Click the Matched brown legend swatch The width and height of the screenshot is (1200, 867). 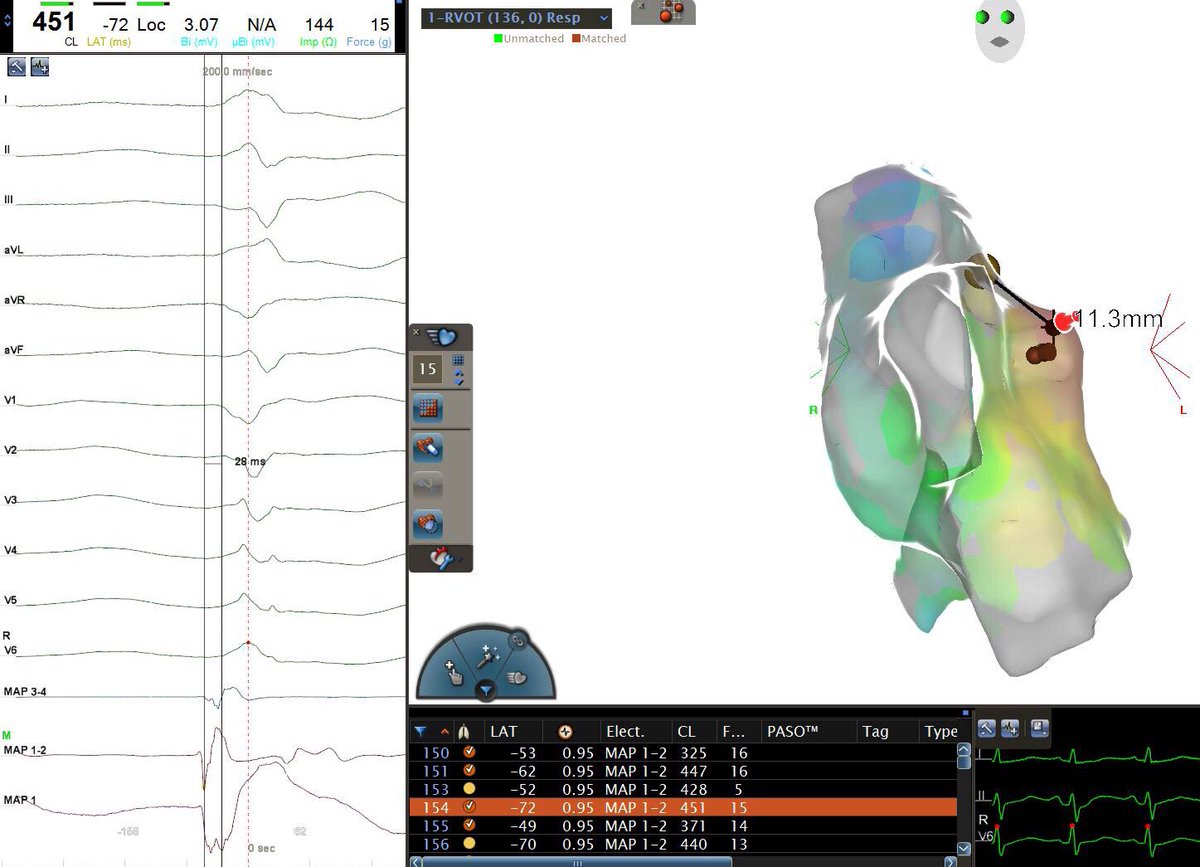575,39
